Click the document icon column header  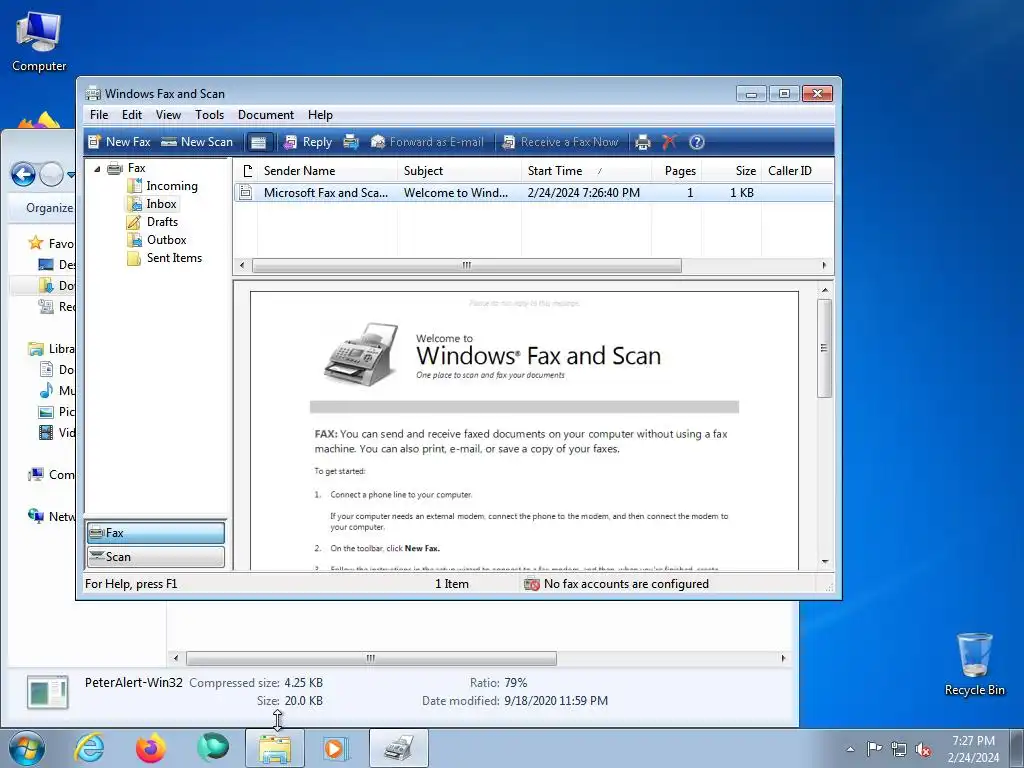coord(246,171)
